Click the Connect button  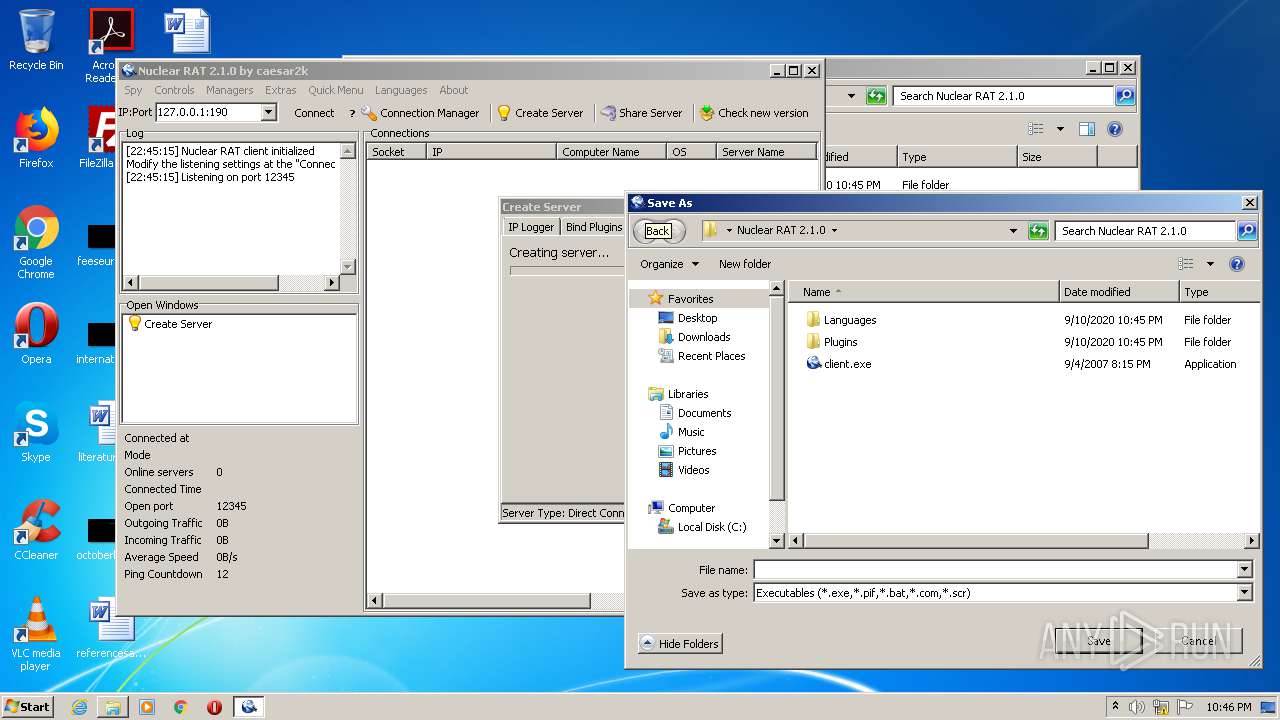(314, 113)
